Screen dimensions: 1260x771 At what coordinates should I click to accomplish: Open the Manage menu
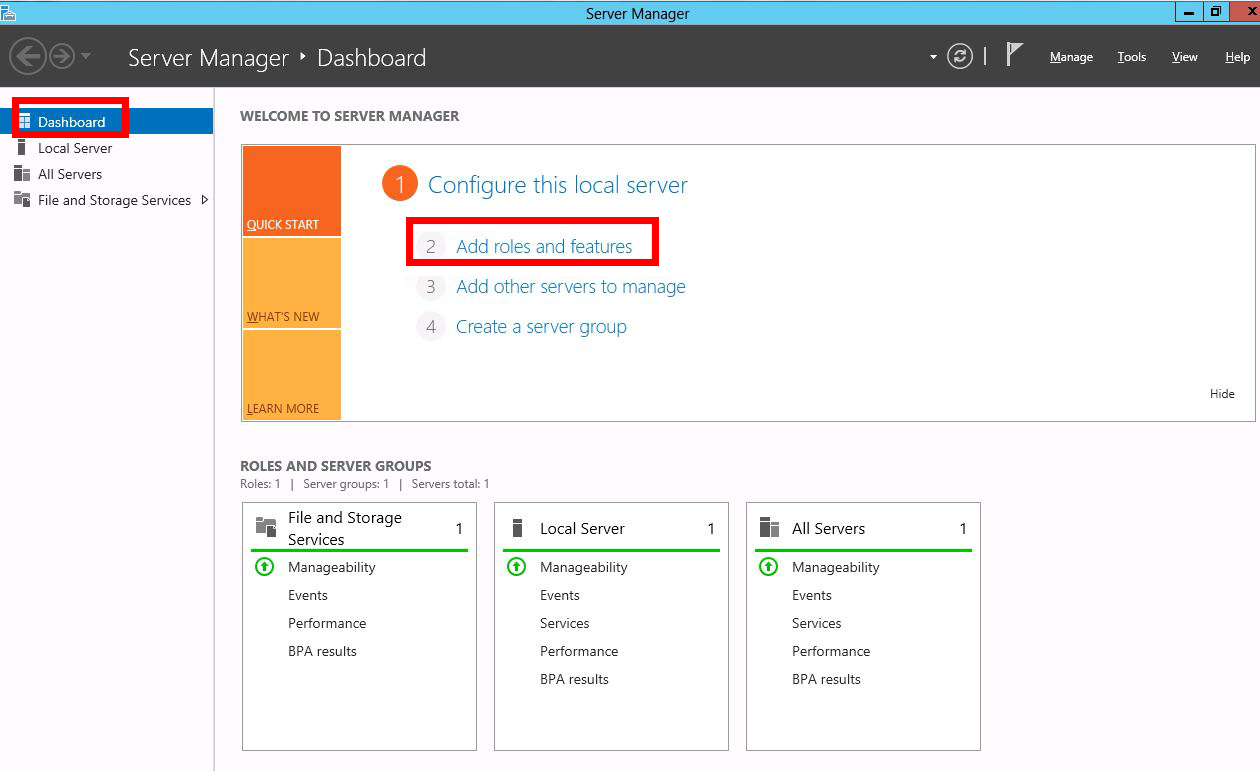pyautogui.click(x=1071, y=57)
